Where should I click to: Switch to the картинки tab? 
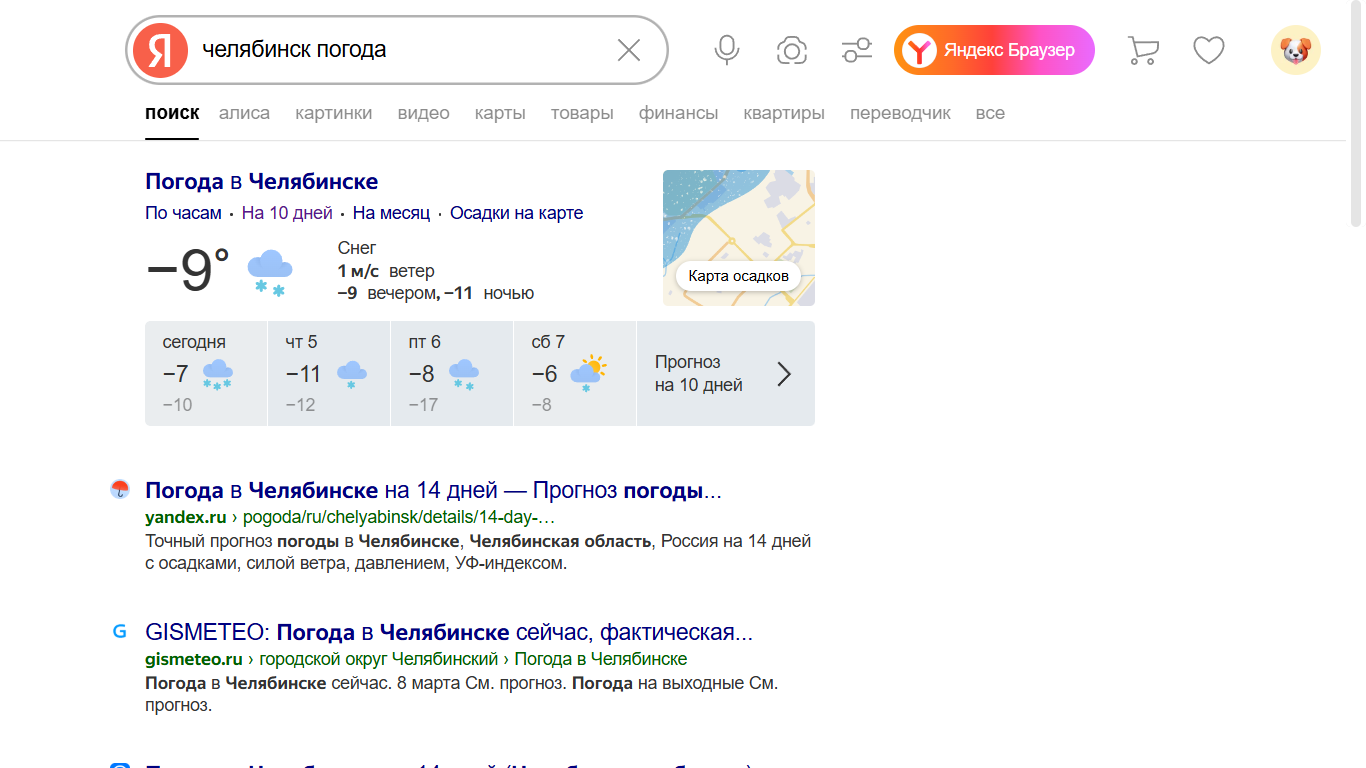(334, 113)
